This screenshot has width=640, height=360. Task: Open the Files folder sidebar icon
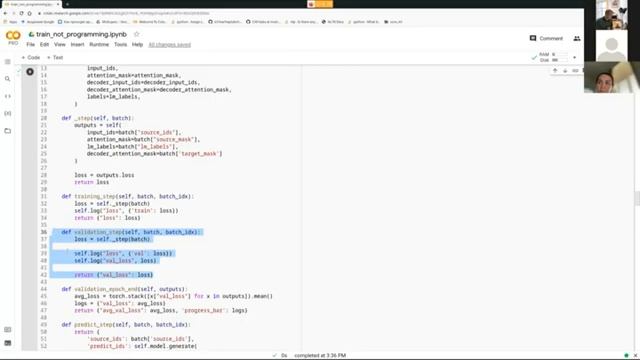tap(7, 131)
